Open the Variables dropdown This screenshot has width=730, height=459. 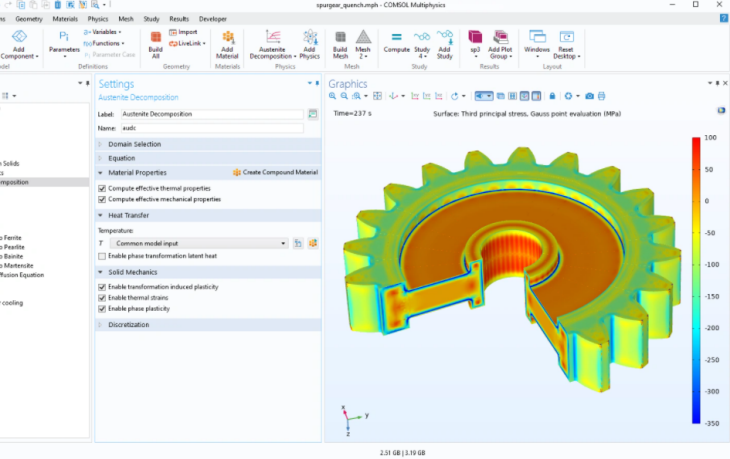pos(102,32)
